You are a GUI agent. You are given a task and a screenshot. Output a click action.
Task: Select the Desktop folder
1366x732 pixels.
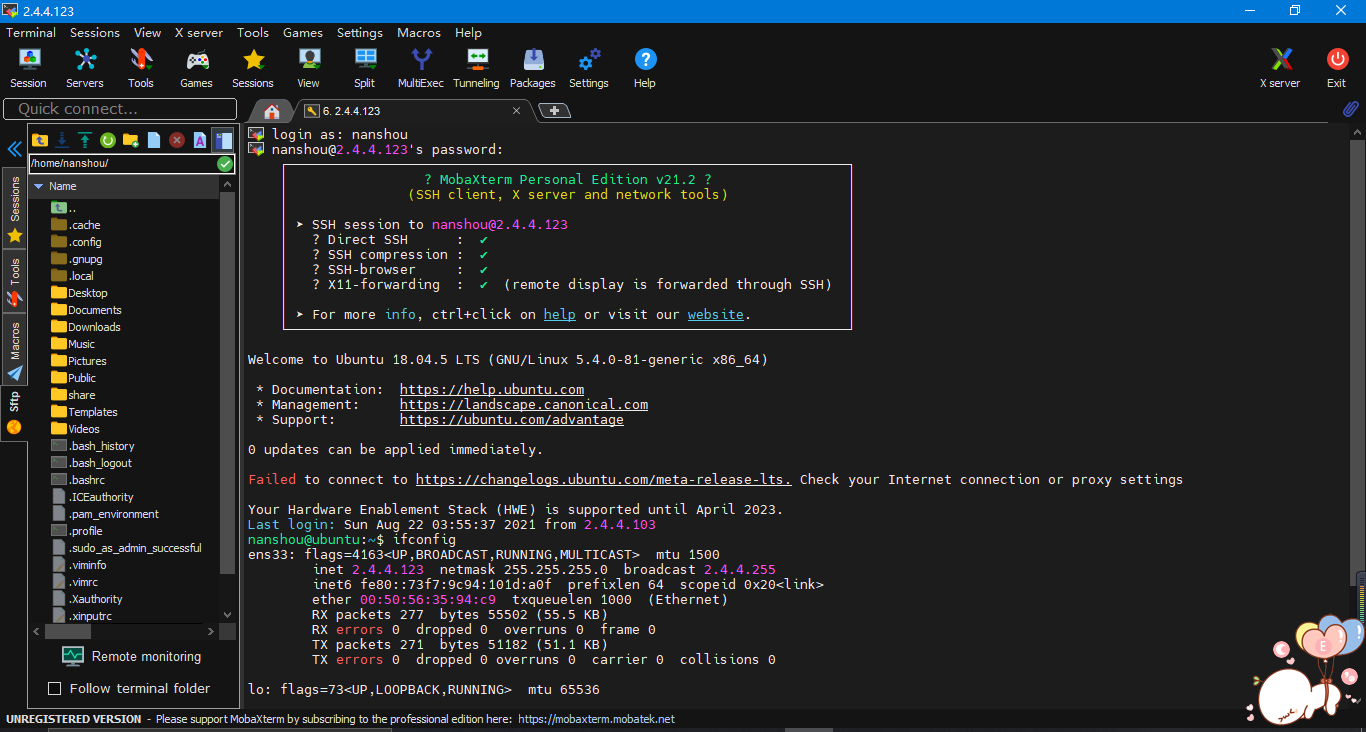(79, 293)
